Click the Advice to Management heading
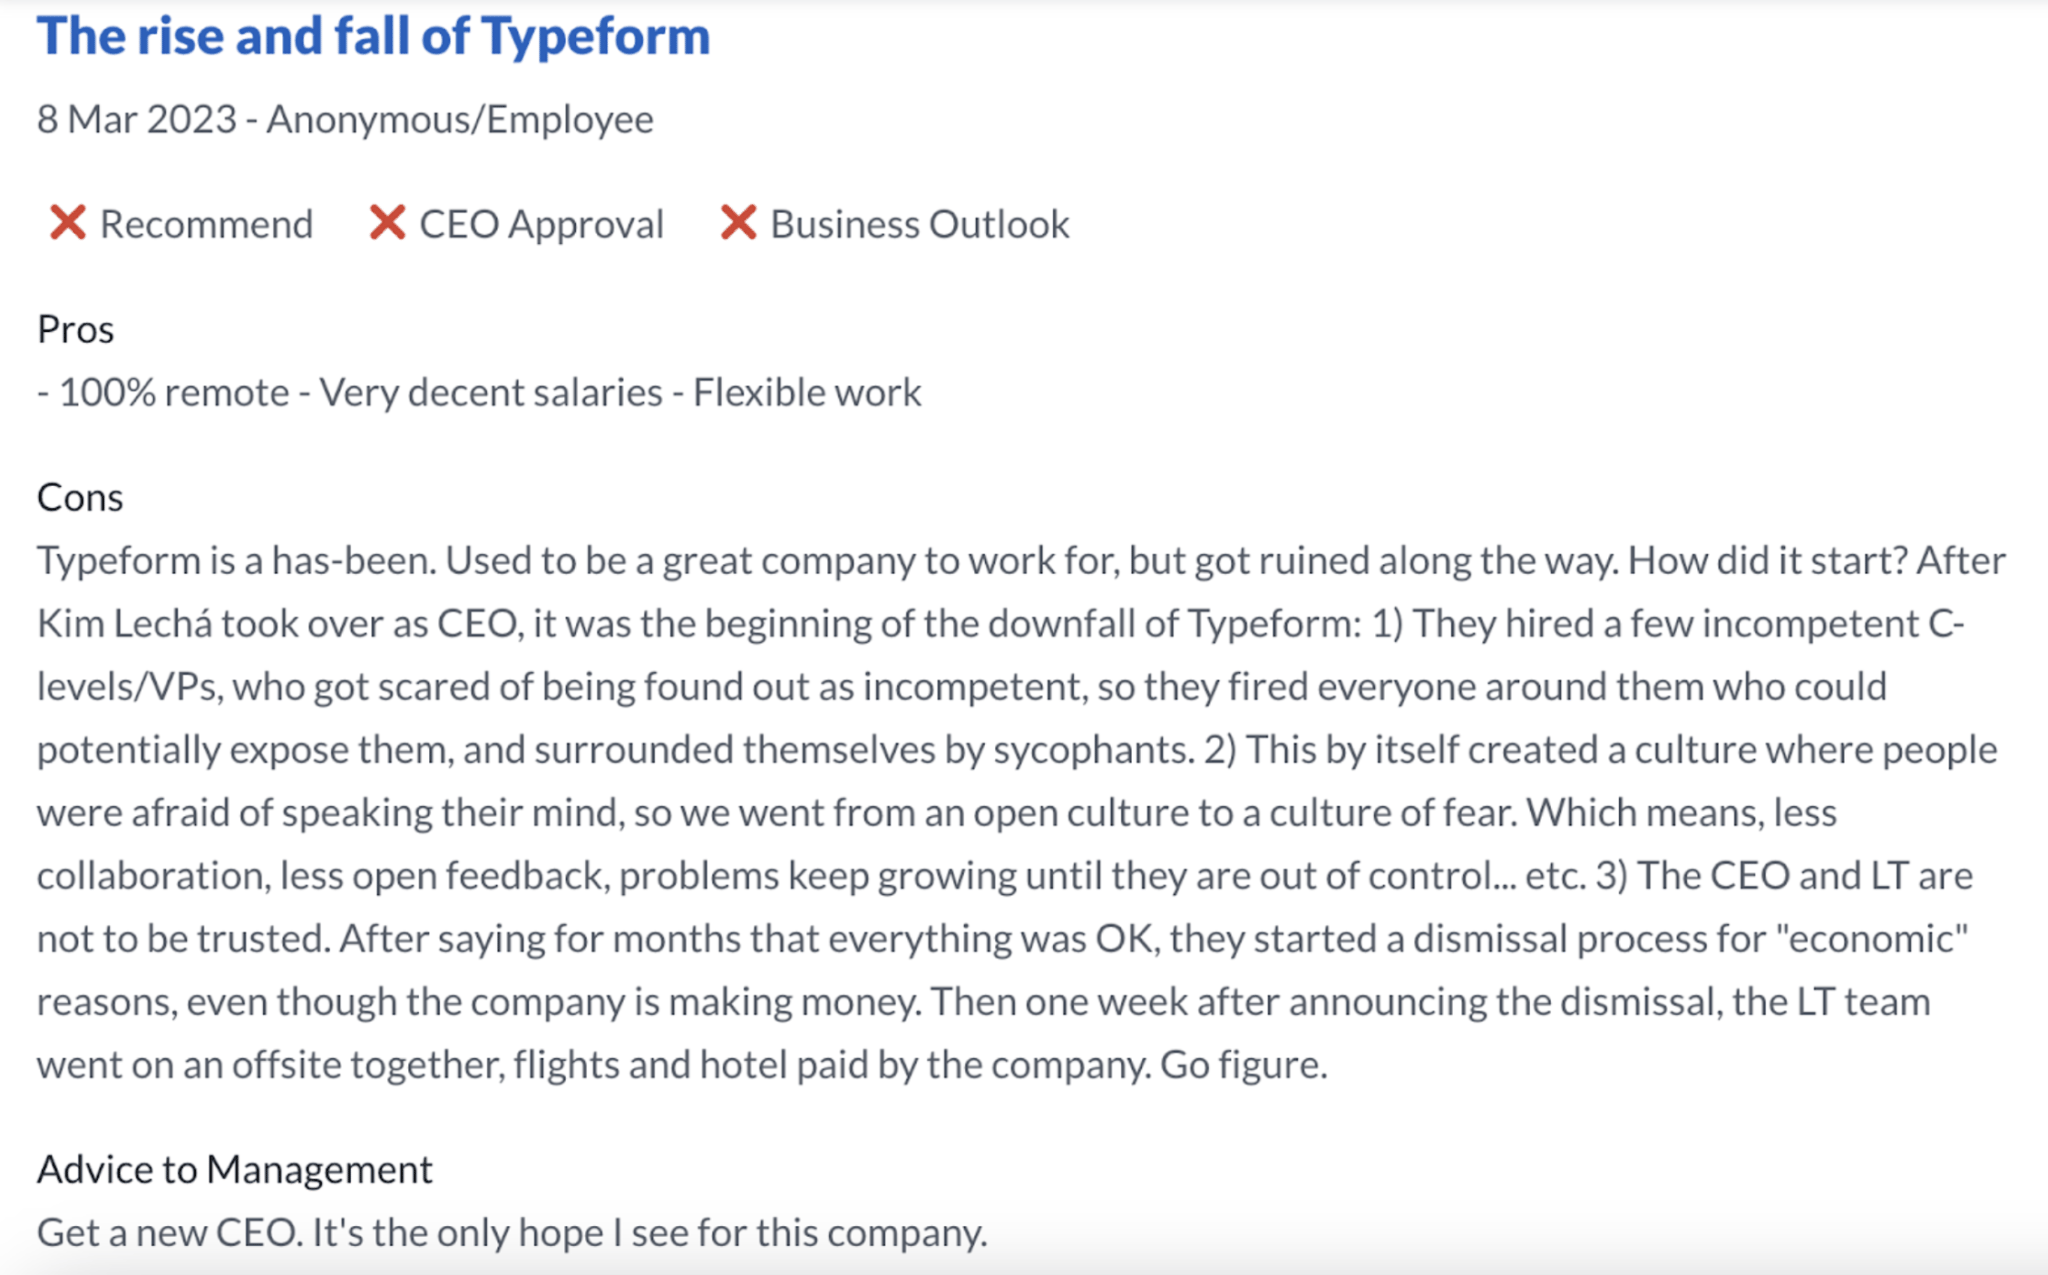 [235, 1169]
